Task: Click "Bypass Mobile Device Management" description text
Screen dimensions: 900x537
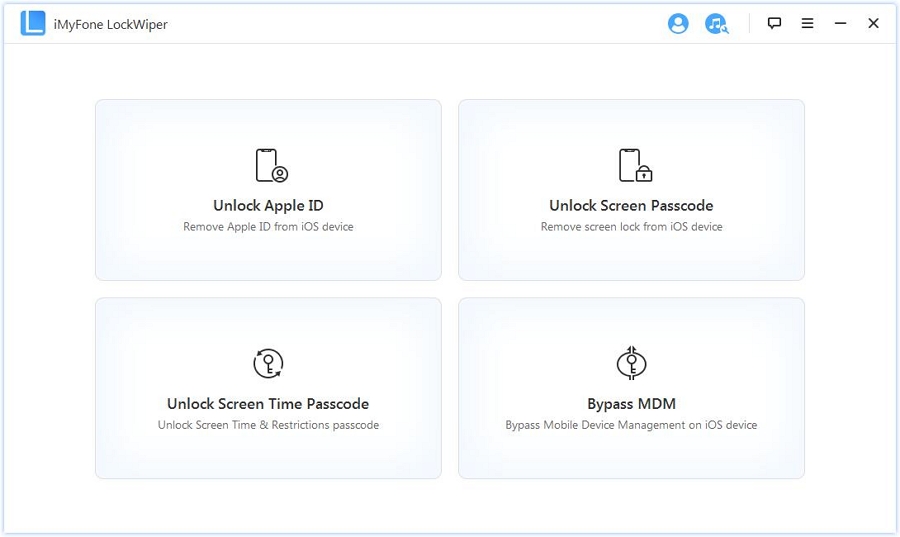Action: tap(631, 425)
